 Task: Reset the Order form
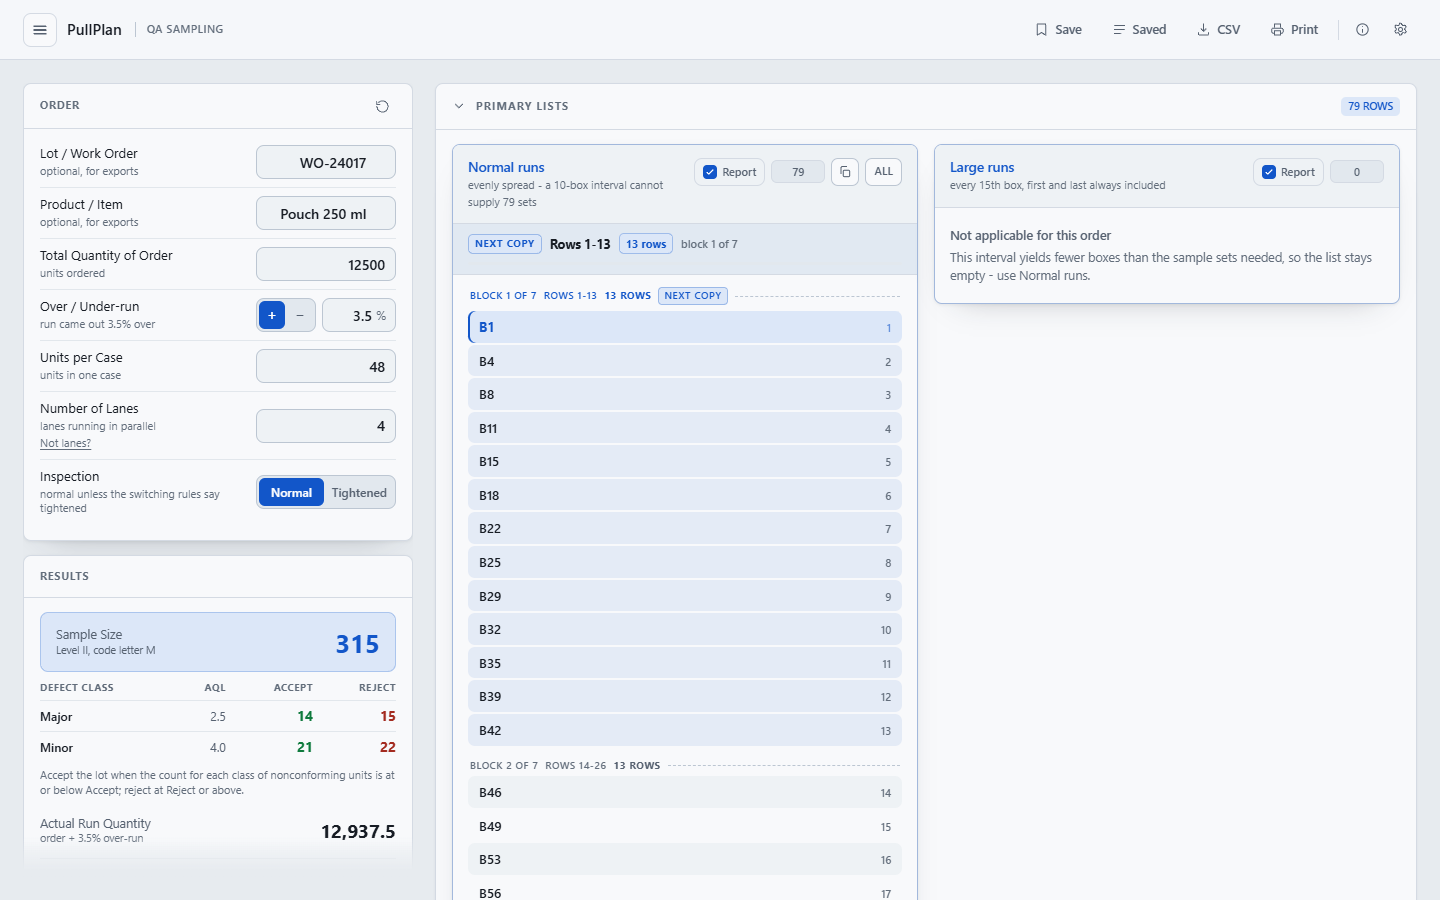[382, 106]
